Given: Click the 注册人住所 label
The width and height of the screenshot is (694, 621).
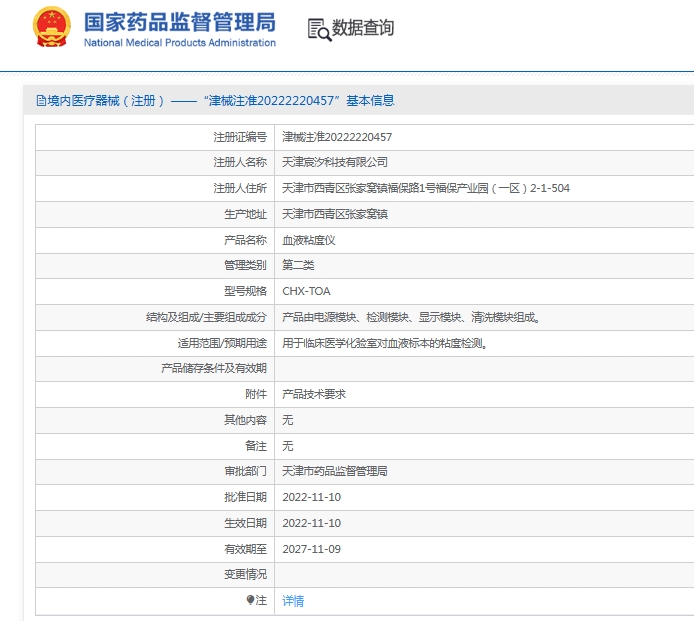Looking at the screenshot, I should pyautogui.click(x=240, y=189).
